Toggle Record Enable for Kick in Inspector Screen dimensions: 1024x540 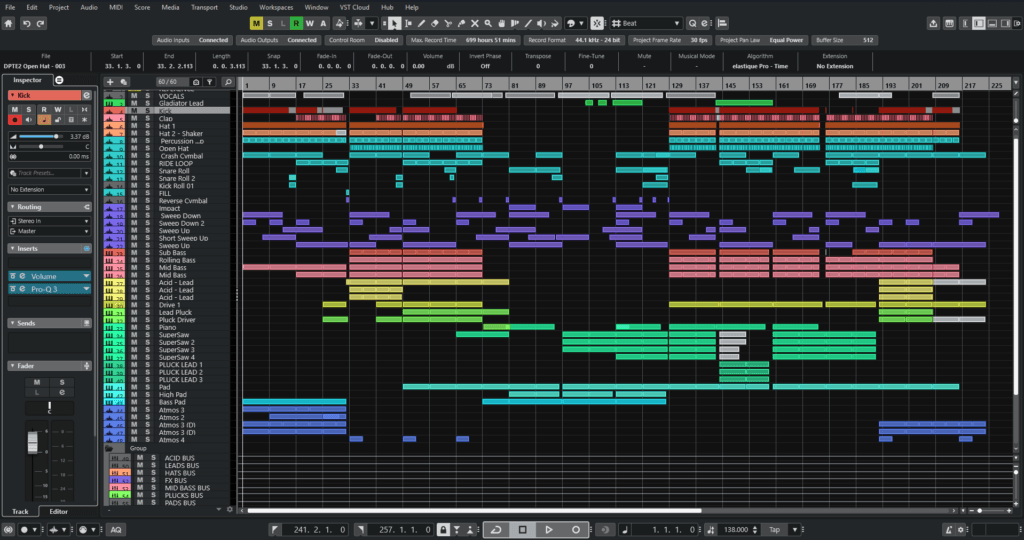(x=14, y=120)
